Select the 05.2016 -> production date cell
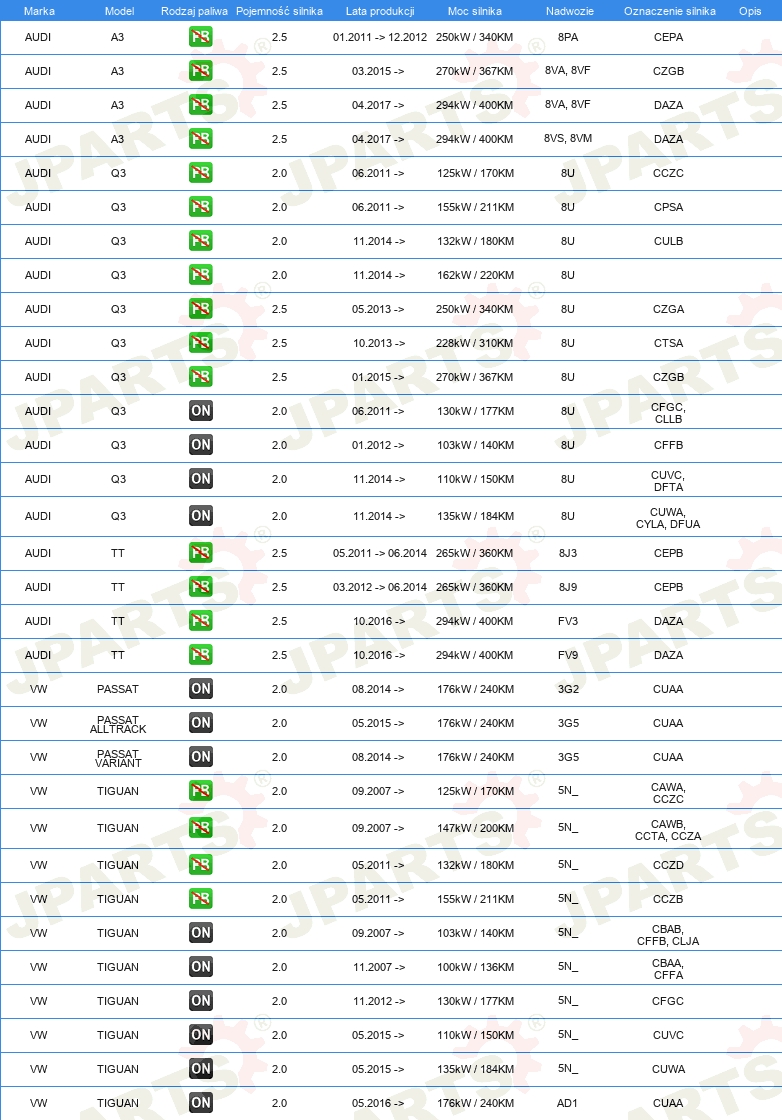782x1120 pixels. 378,1103
